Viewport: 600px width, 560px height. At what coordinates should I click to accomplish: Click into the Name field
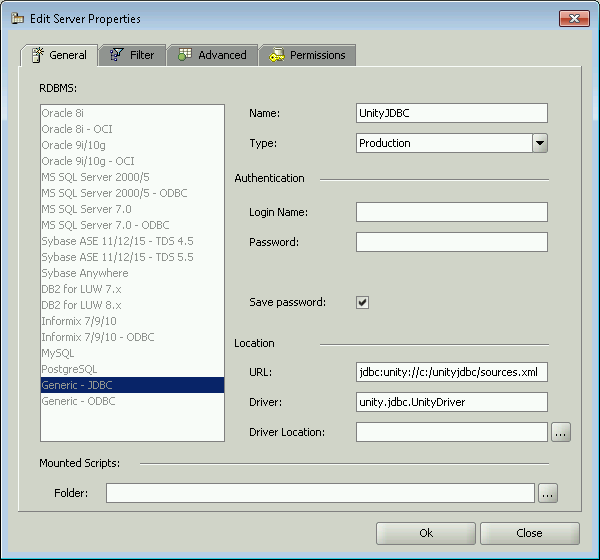(452, 113)
